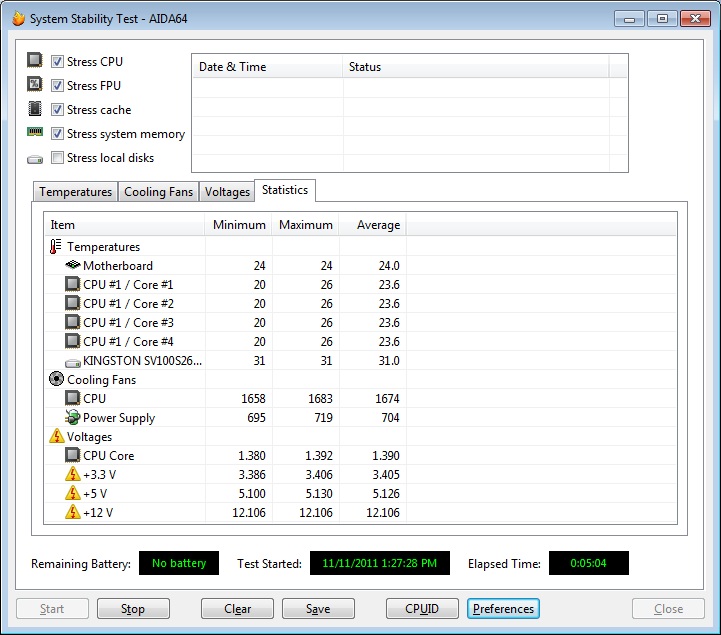Select the Voltages tab
721x635 pixels.
(x=227, y=192)
